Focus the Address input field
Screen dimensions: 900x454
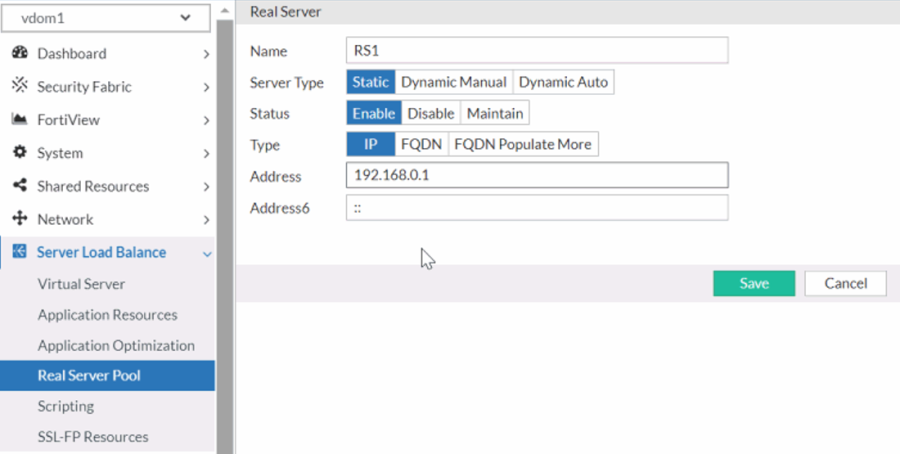(536, 176)
